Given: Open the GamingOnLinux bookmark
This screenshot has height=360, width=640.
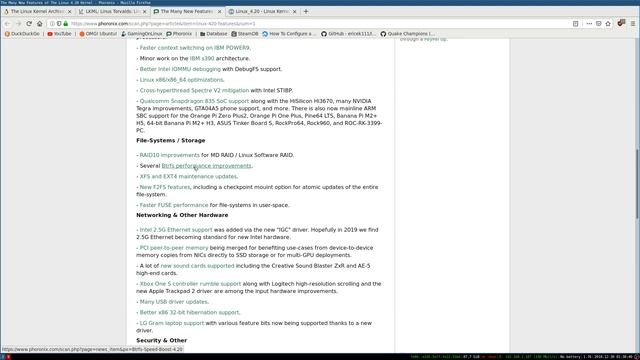Looking at the screenshot, I should [x=142, y=34].
